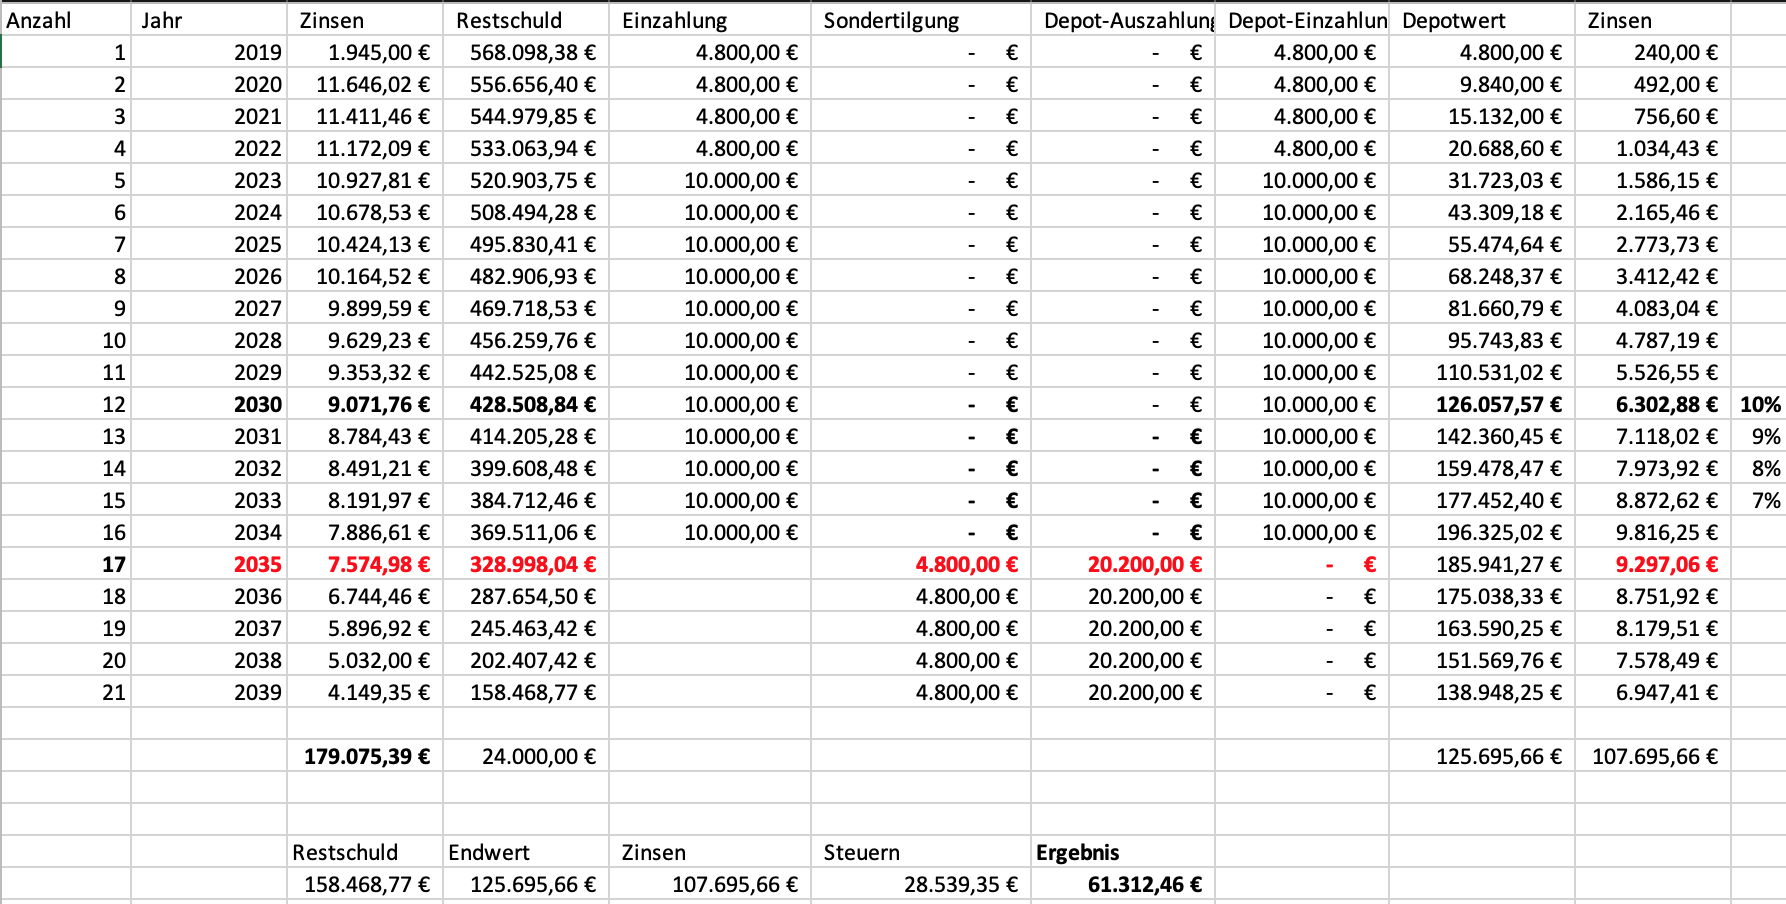Select the depot interest cell 1.586,15 €
The width and height of the screenshot is (1786, 904).
coord(1653,180)
